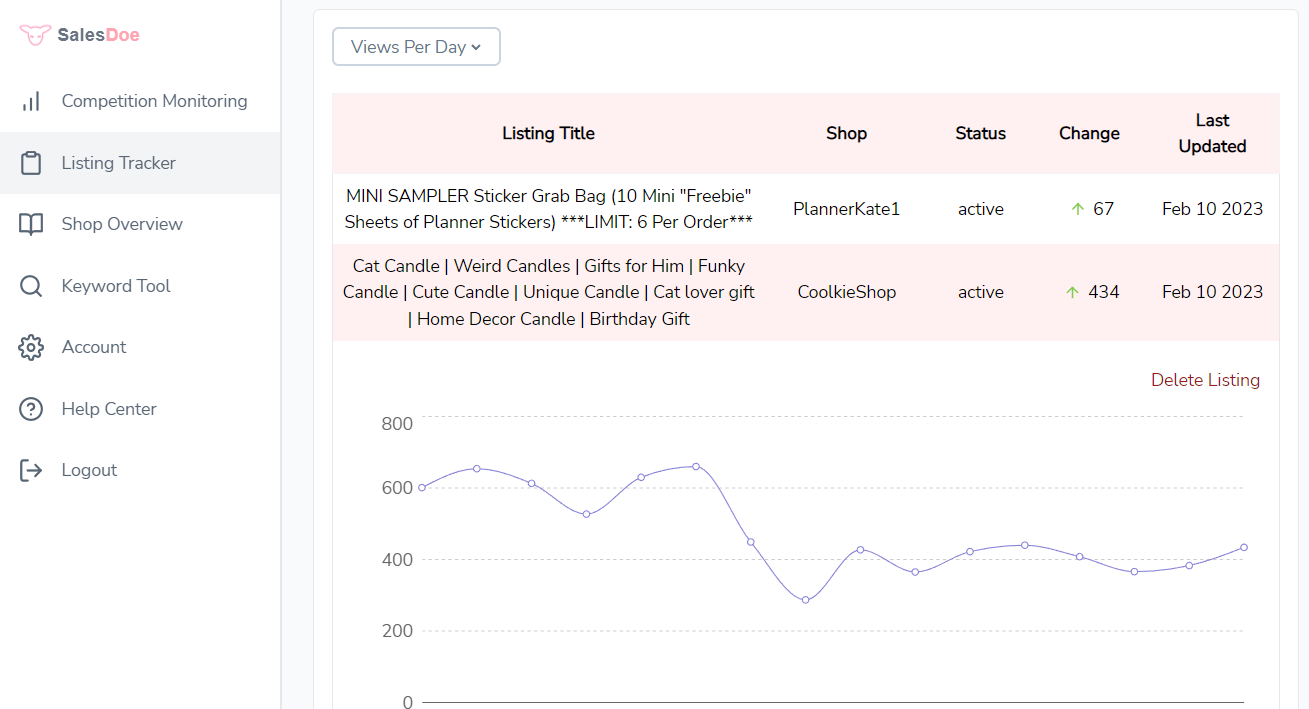The width and height of the screenshot is (1309, 709).
Task: Click the lowest data point on the chart
Action: [x=805, y=600]
